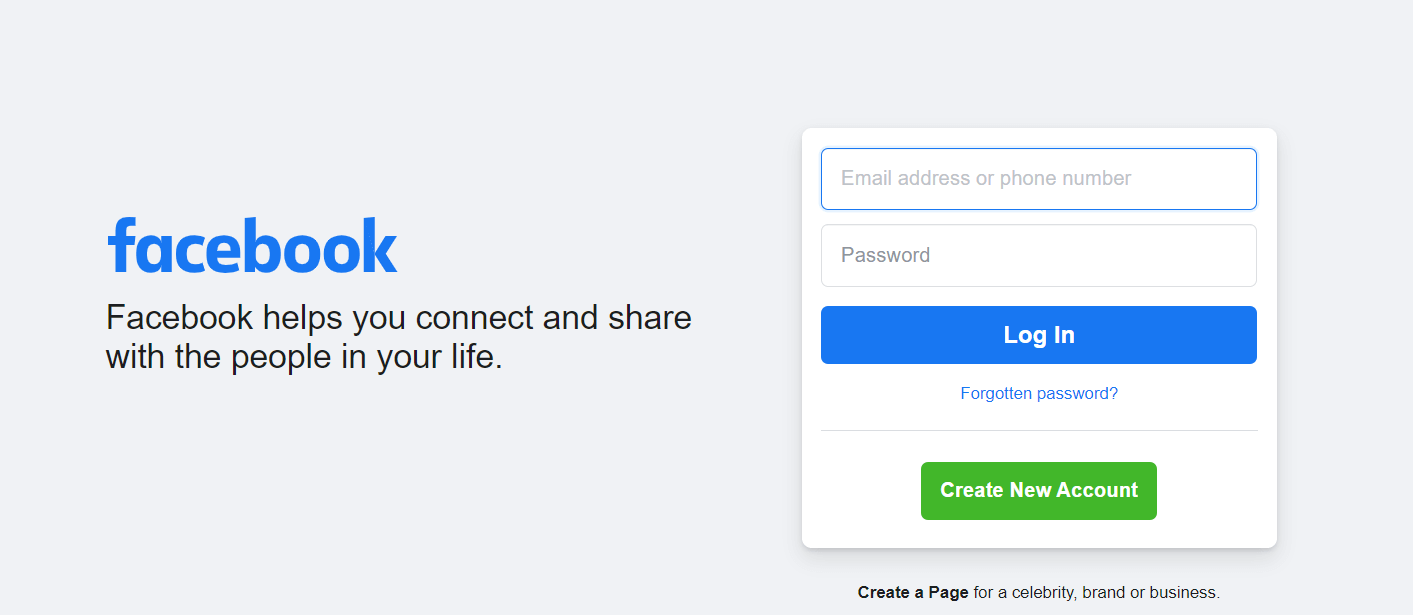Place cursor on the Password placeholder text
This screenshot has height=615, width=1413.
885,255
